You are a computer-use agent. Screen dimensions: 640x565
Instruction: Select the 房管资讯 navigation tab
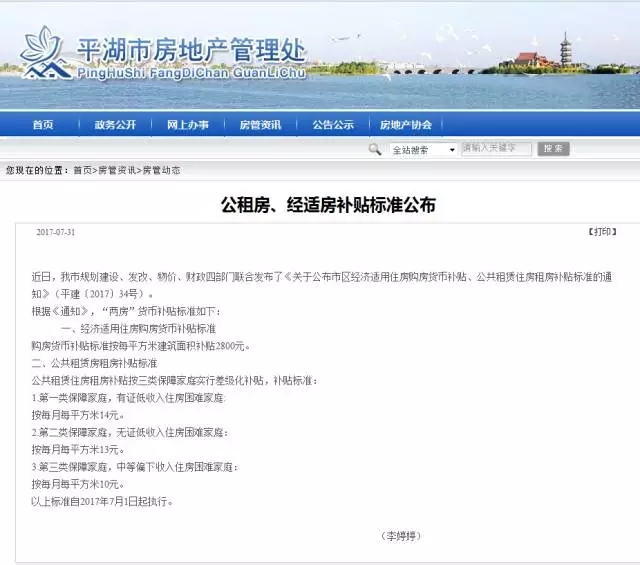click(x=260, y=125)
